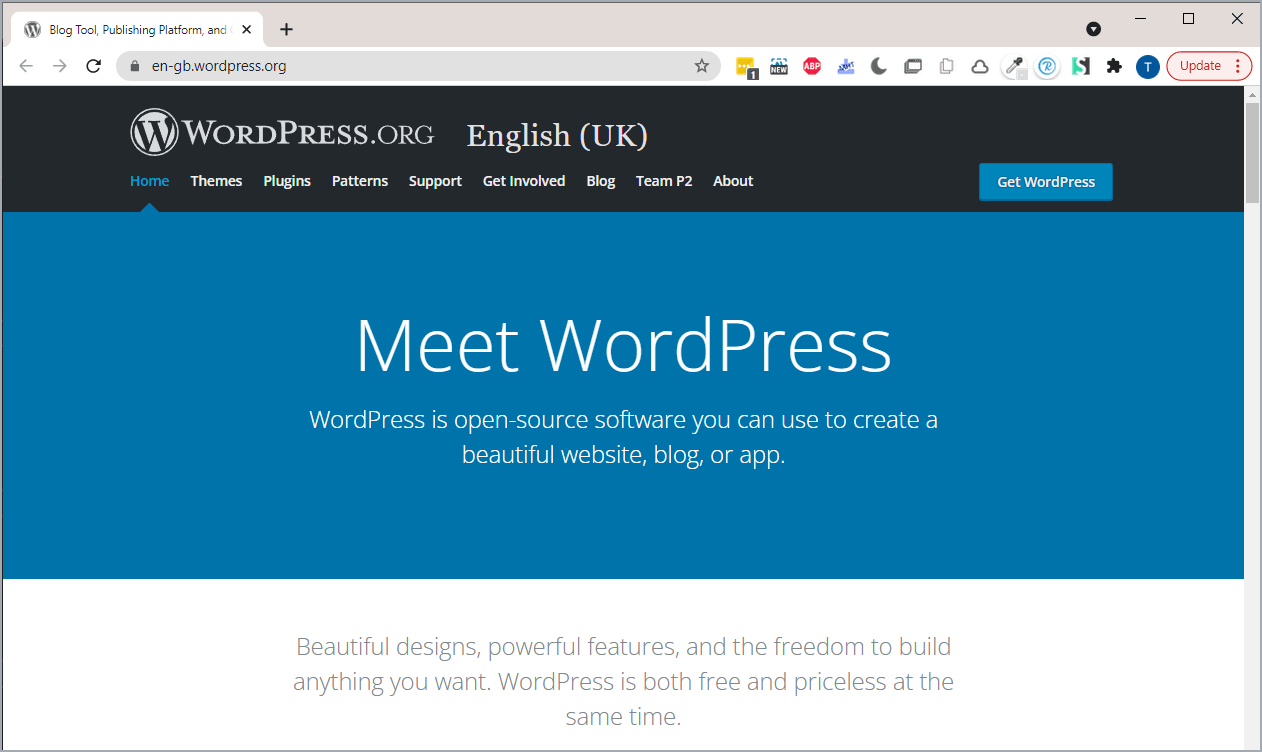
Task: View site info via padlock icon
Action: tap(135, 66)
